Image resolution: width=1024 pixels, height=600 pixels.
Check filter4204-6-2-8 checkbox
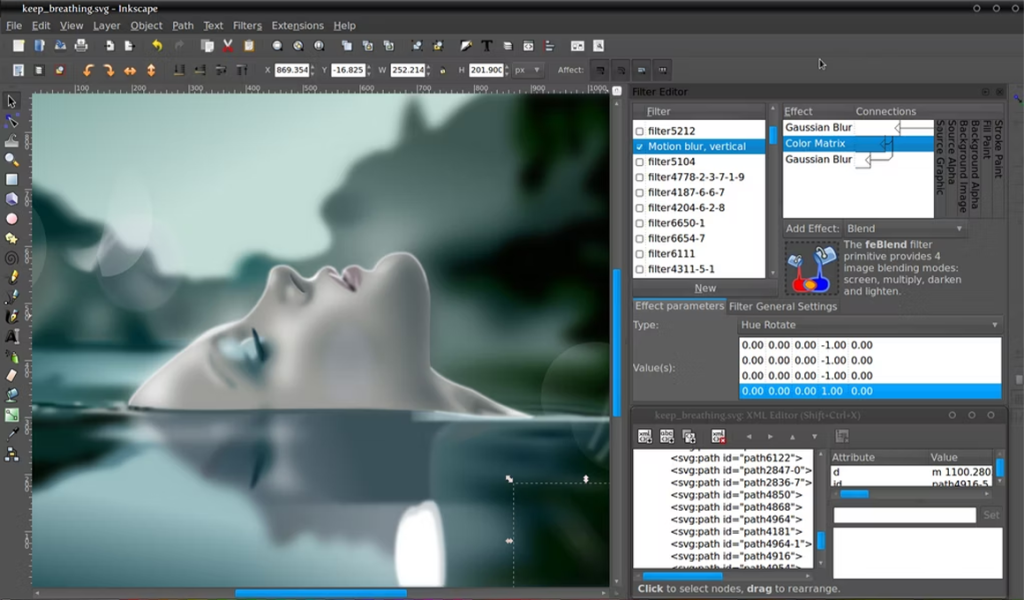pyautogui.click(x=639, y=208)
